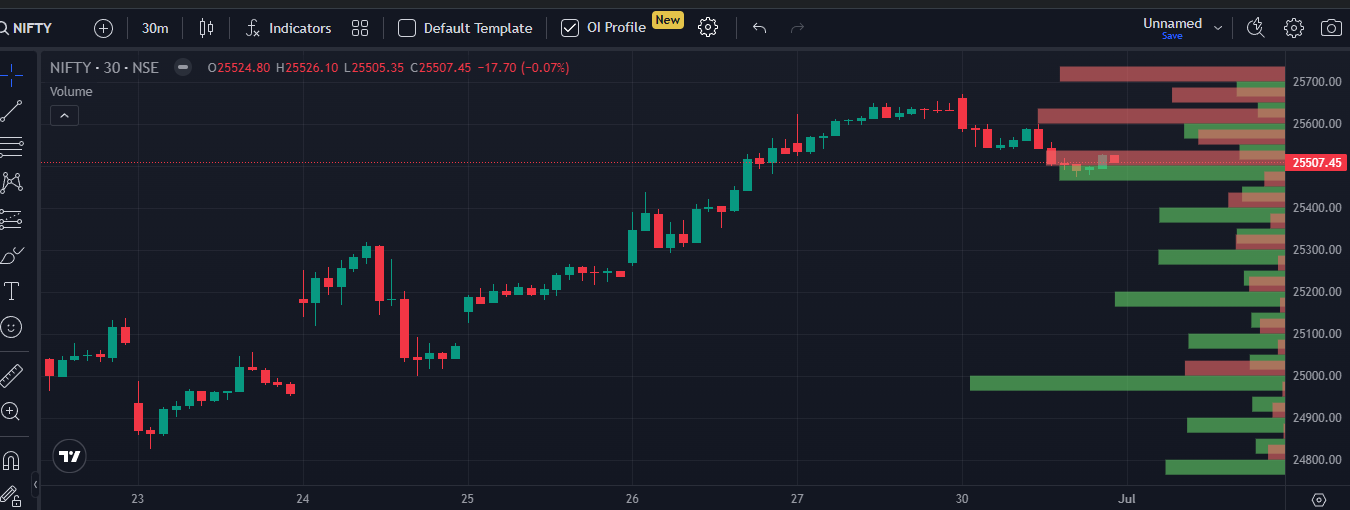
Task: Expand the layout dropdown arrow beside Unnamed
Action: tap(1218, 27)
